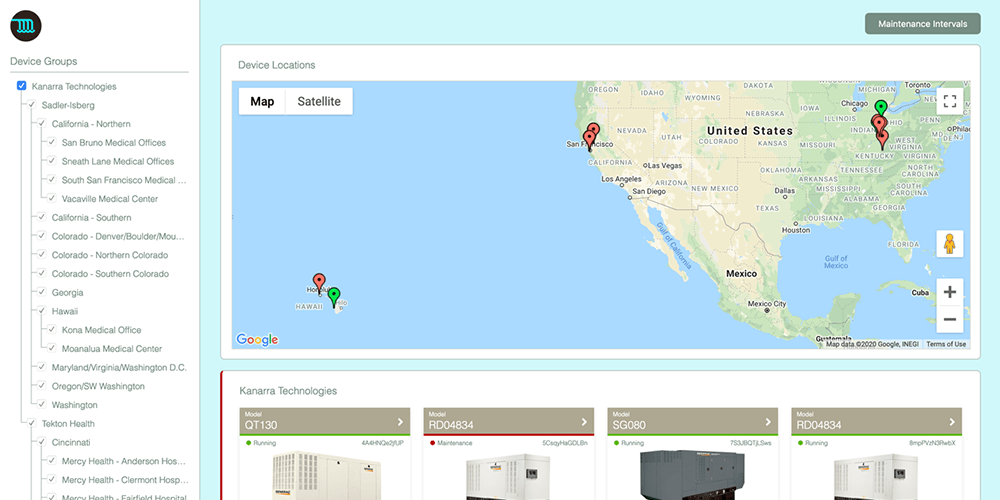
Task: Click the 'Device Locations' heading
Action: click(x=277, y=65)
